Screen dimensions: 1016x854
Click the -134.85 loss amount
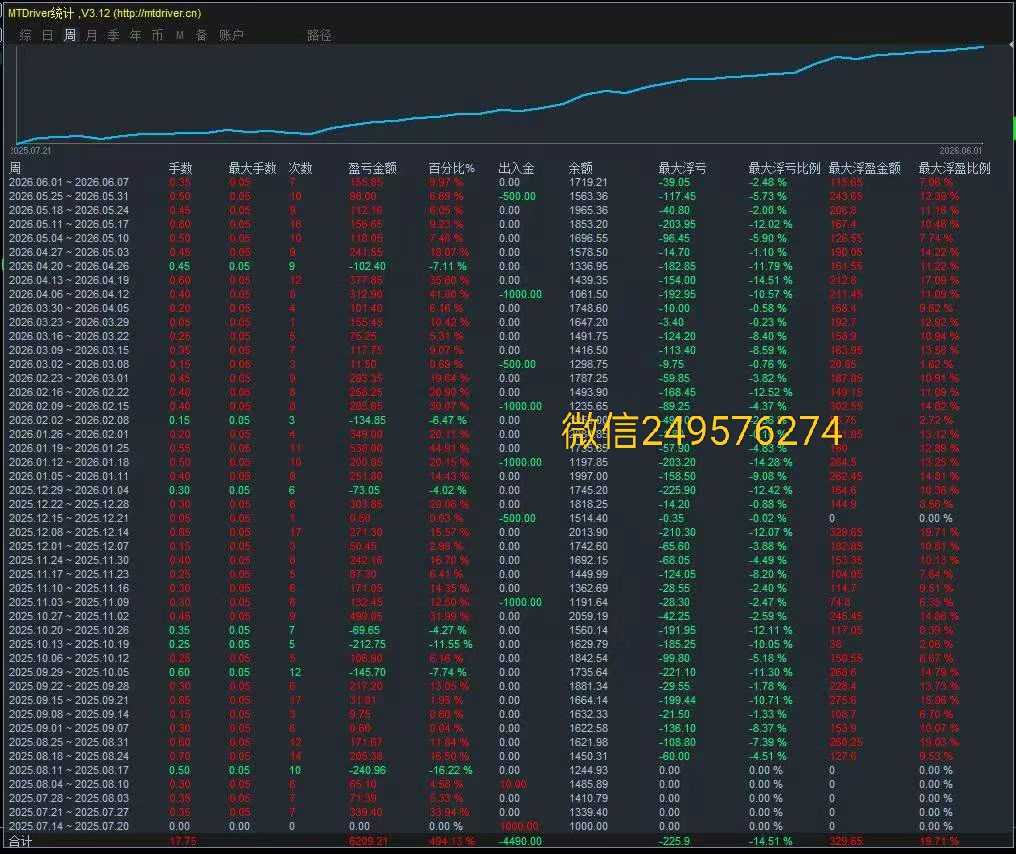[367, 420]
